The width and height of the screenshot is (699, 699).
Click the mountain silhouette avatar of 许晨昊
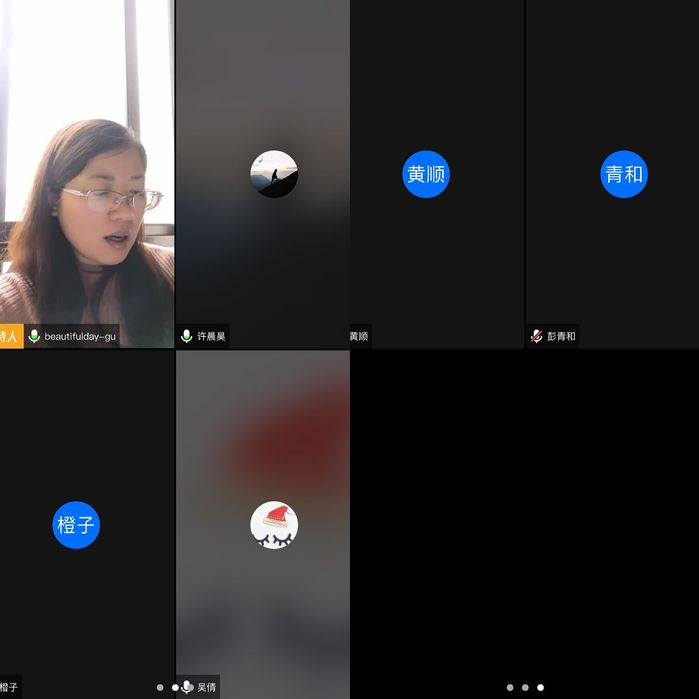pos(274,174)
